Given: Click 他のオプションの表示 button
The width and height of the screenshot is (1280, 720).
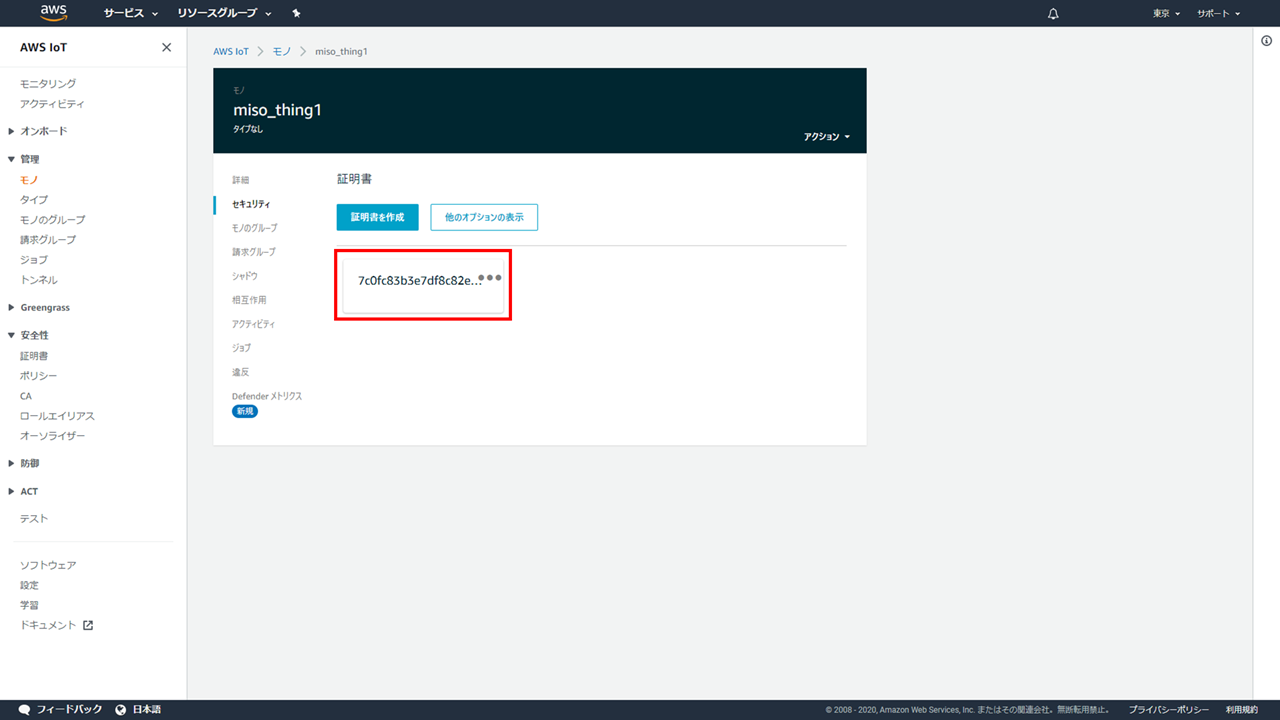Looking at the screenshot, I should coord(484,217).
